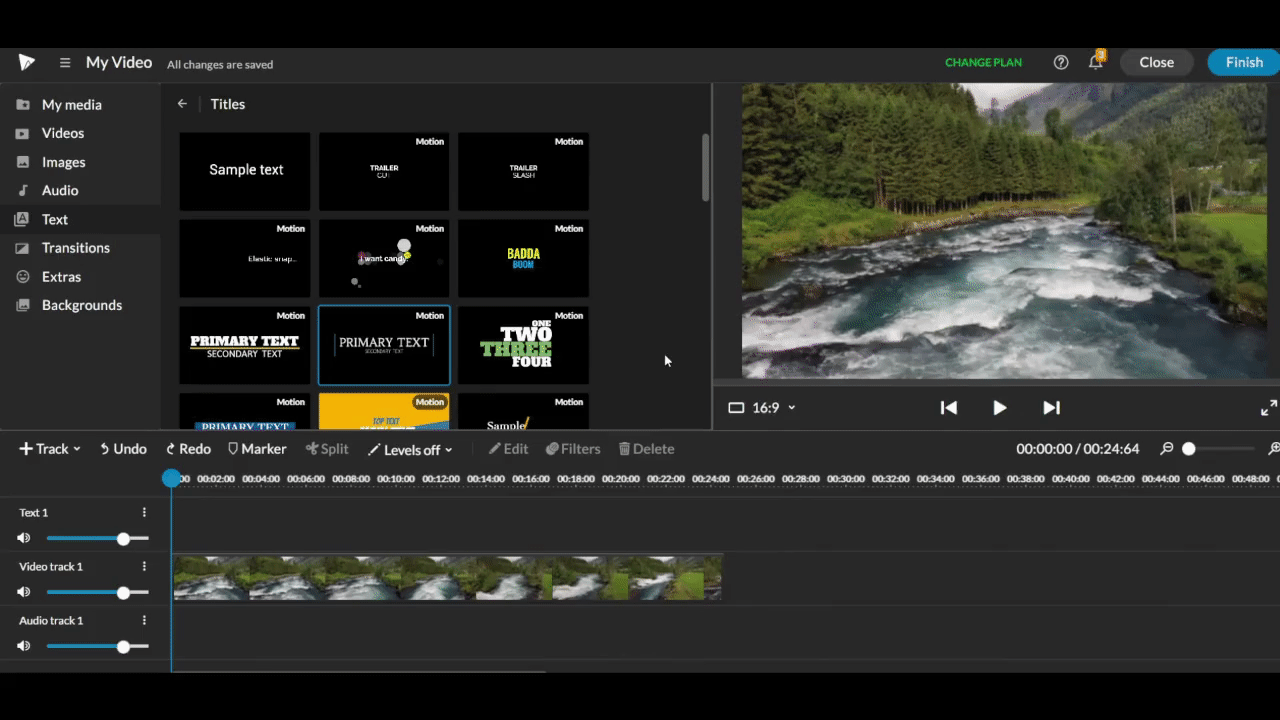This screenshot has height=720, width=1280.
Task: Open the 16:9 aspect ratio dropdown
Action: tap(762, 407)
